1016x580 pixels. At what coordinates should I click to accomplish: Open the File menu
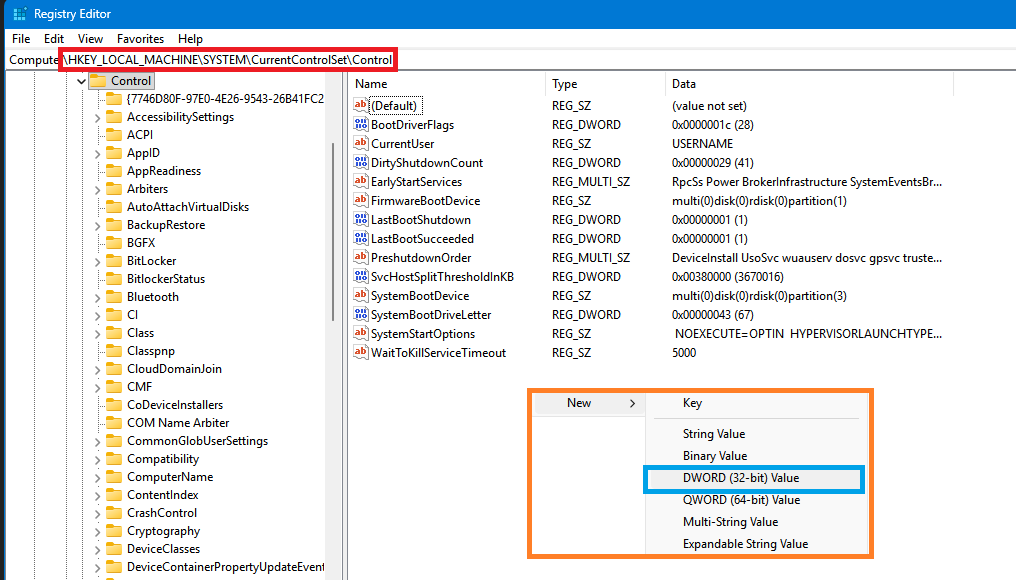click(x=21, y=39)
